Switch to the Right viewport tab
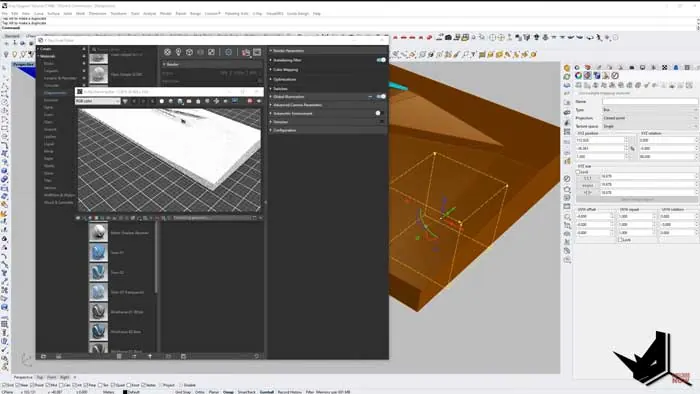Image resolution: width=700 pixels, height=394 pixels. [x=65, y=377]
